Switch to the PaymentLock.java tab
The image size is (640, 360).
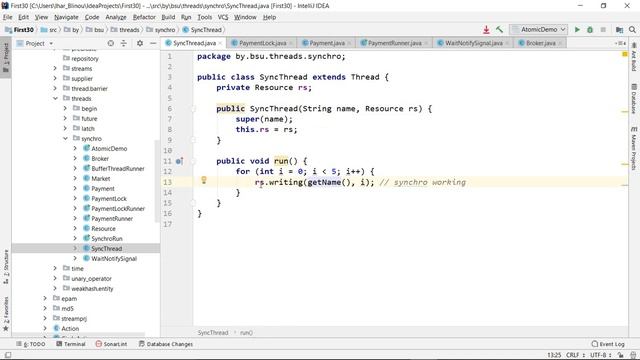(x=262, y=43)
